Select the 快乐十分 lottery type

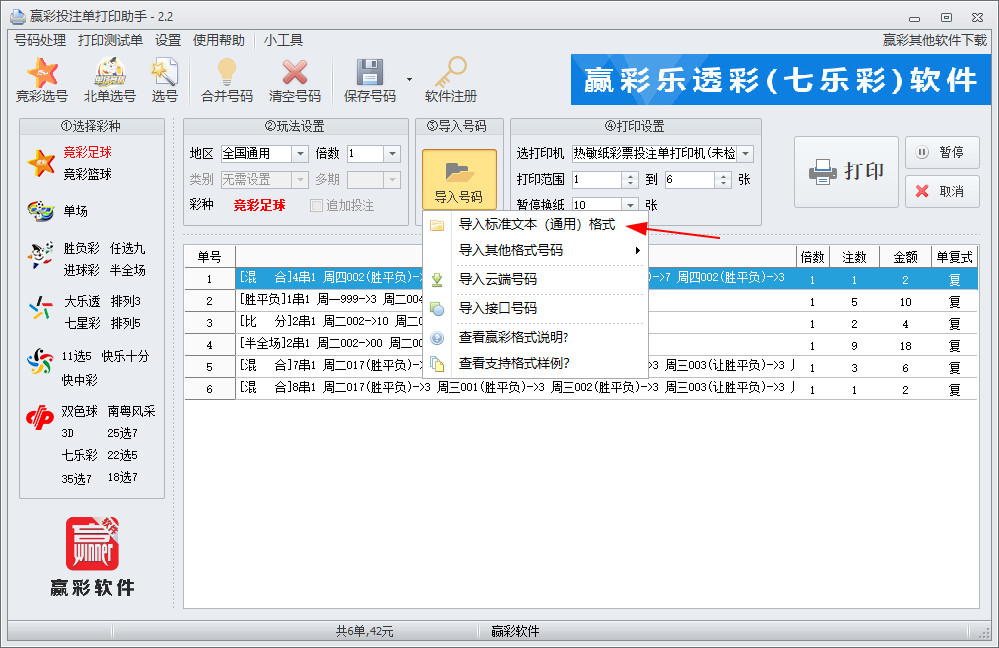126,356
